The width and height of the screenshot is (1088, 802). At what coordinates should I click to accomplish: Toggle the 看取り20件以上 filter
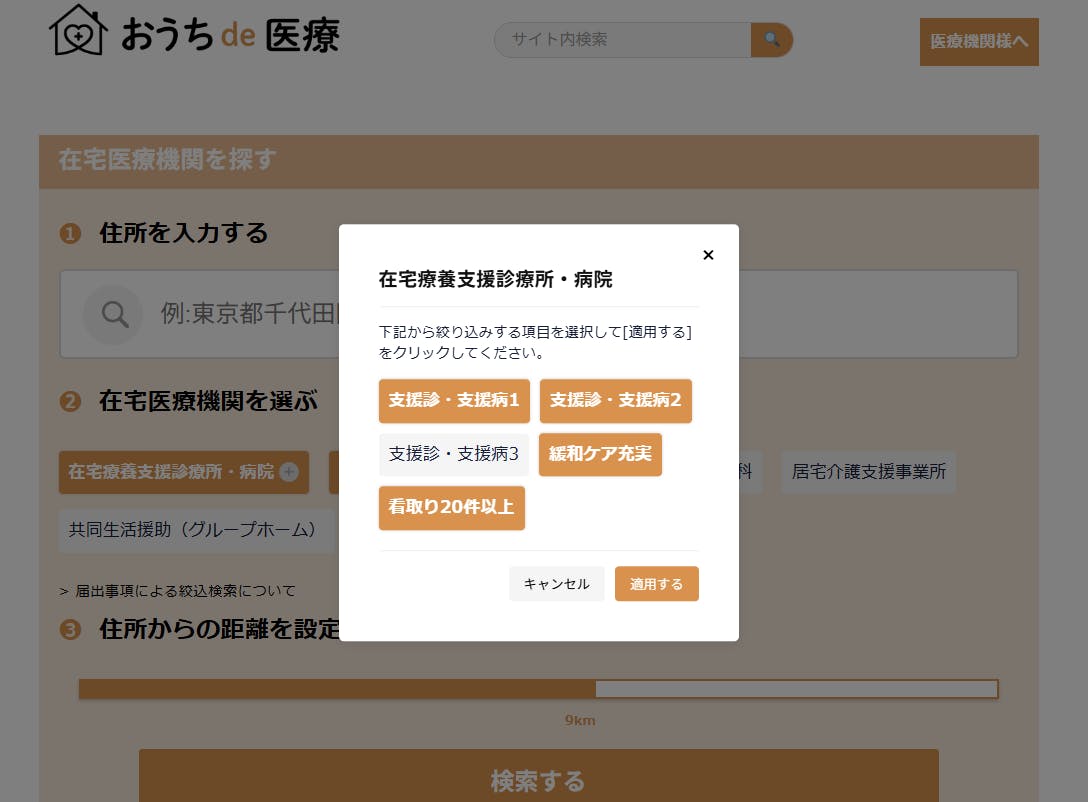pyautogui.click(x=451, y=508)
